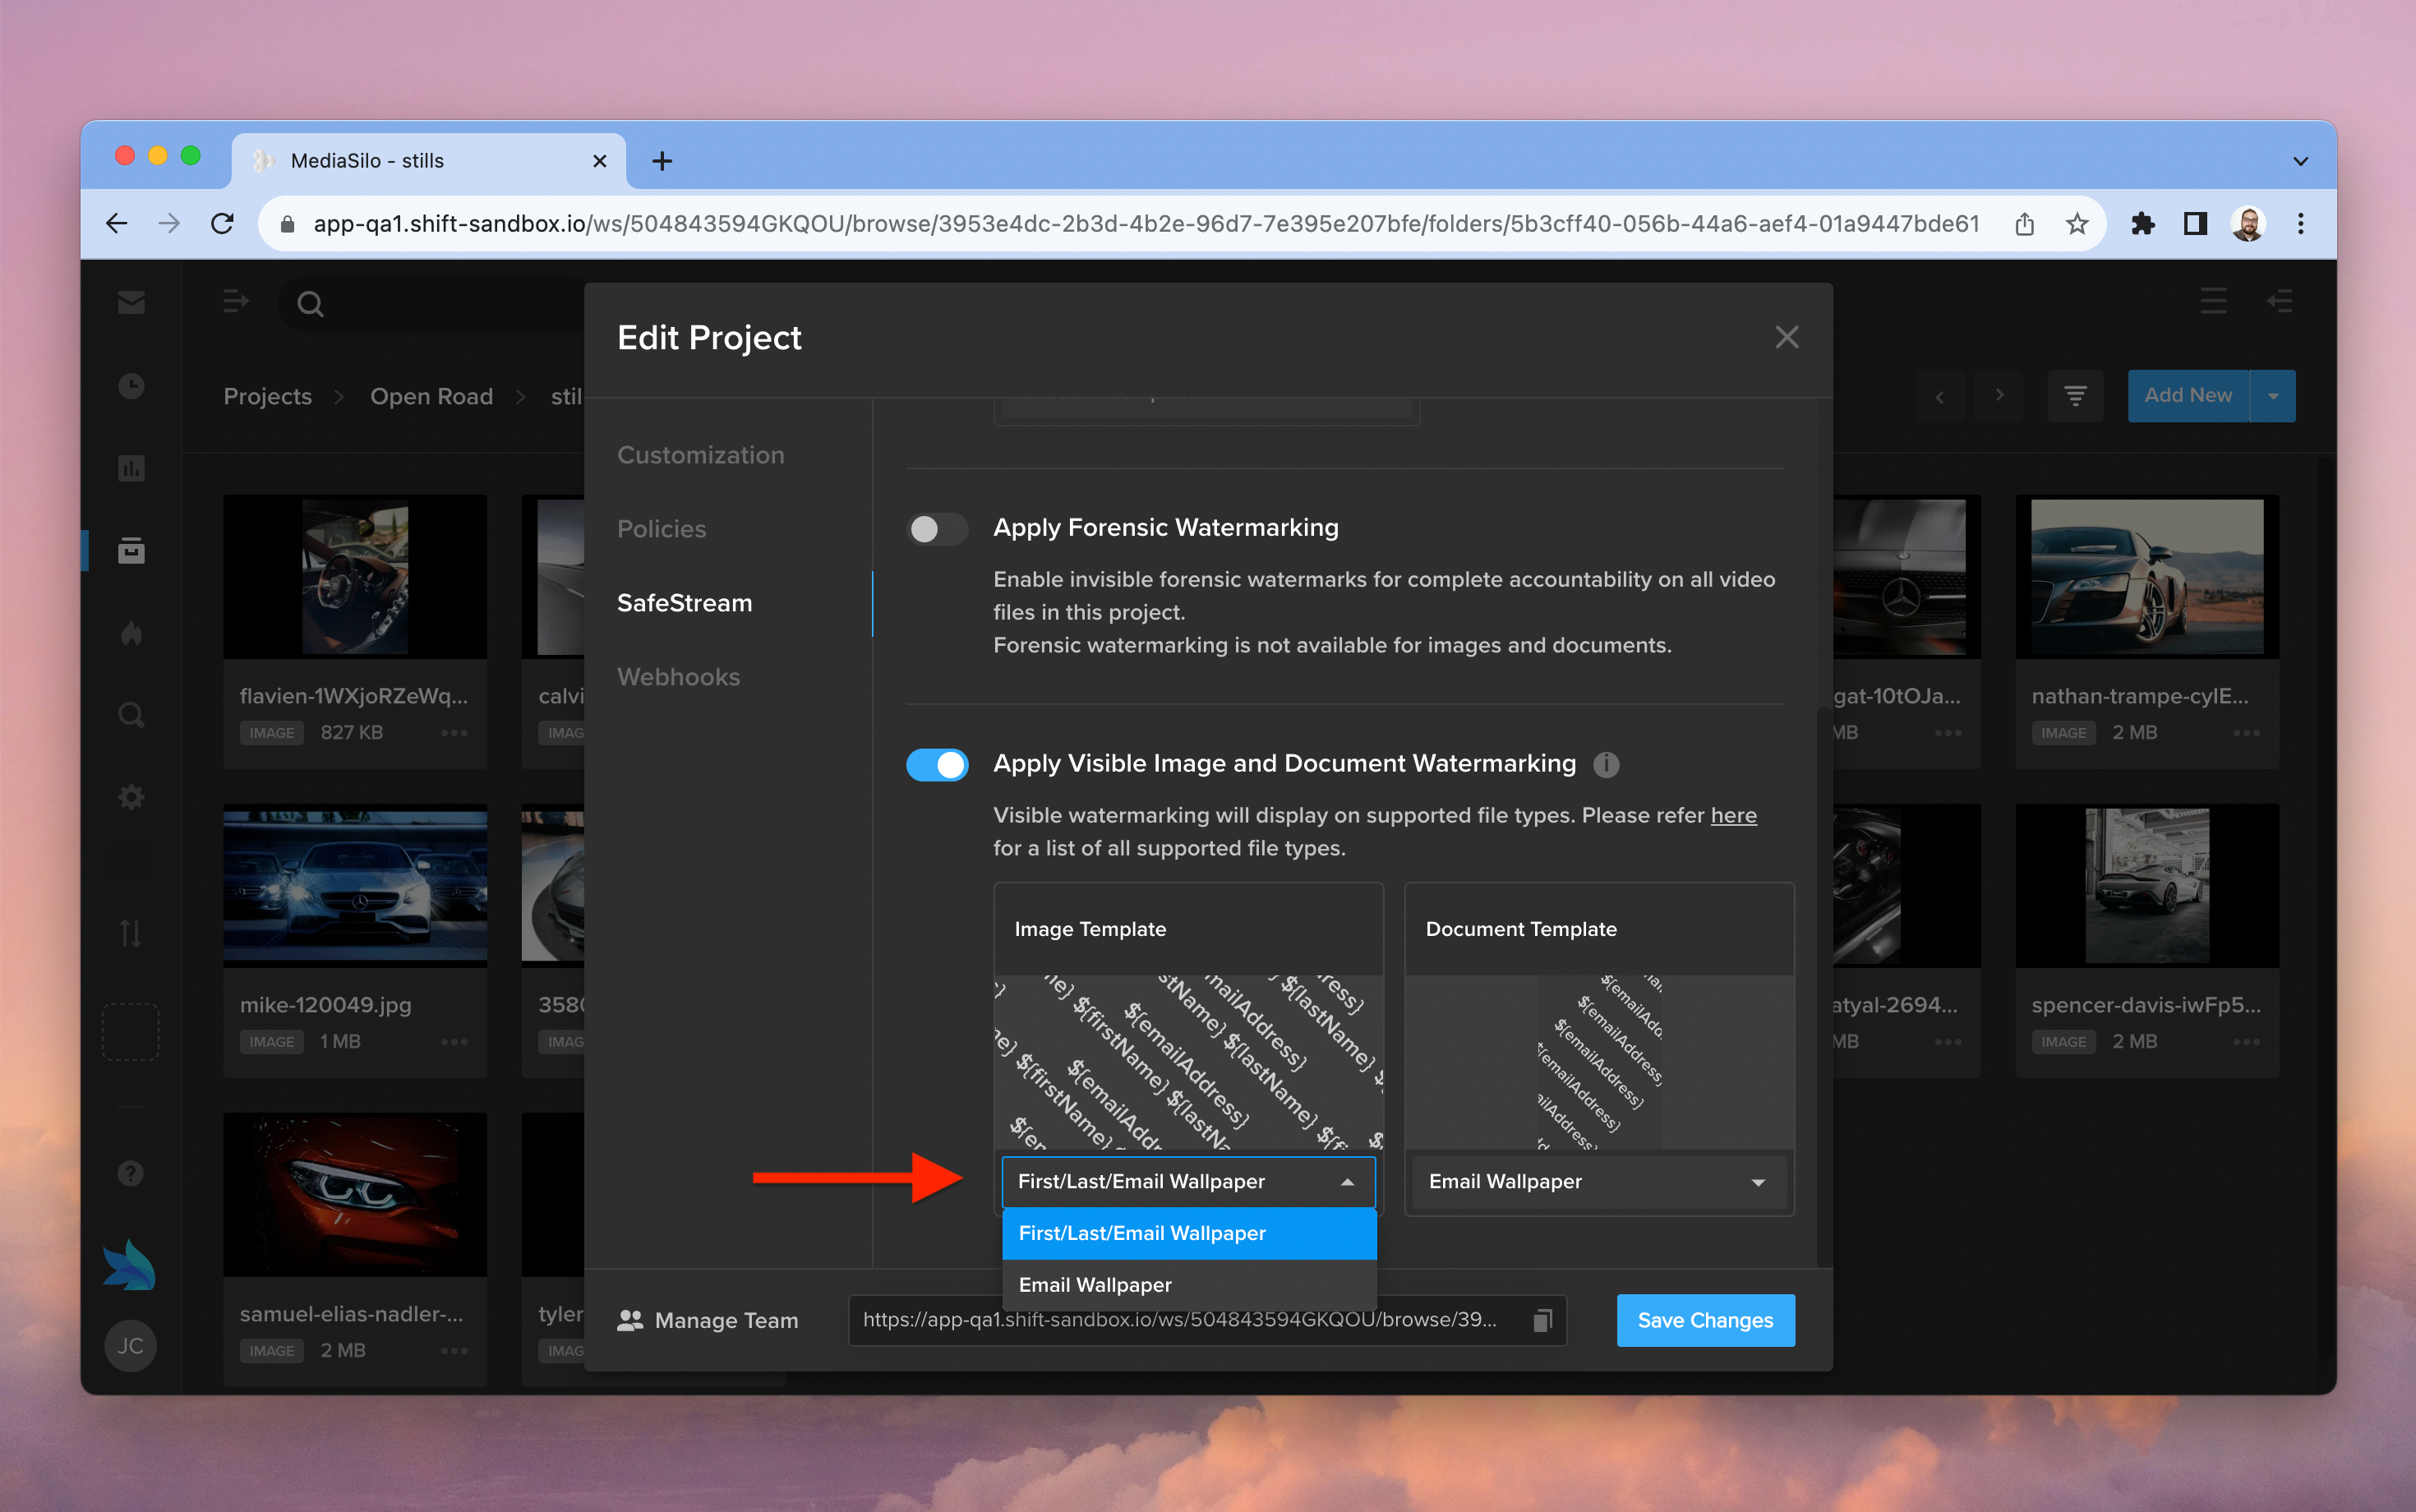The height and width of the screenshot is (1512, 2416).
Task: Collapse the left navigation panel icon
Action: pyautogui.click(x=236, y=302)
